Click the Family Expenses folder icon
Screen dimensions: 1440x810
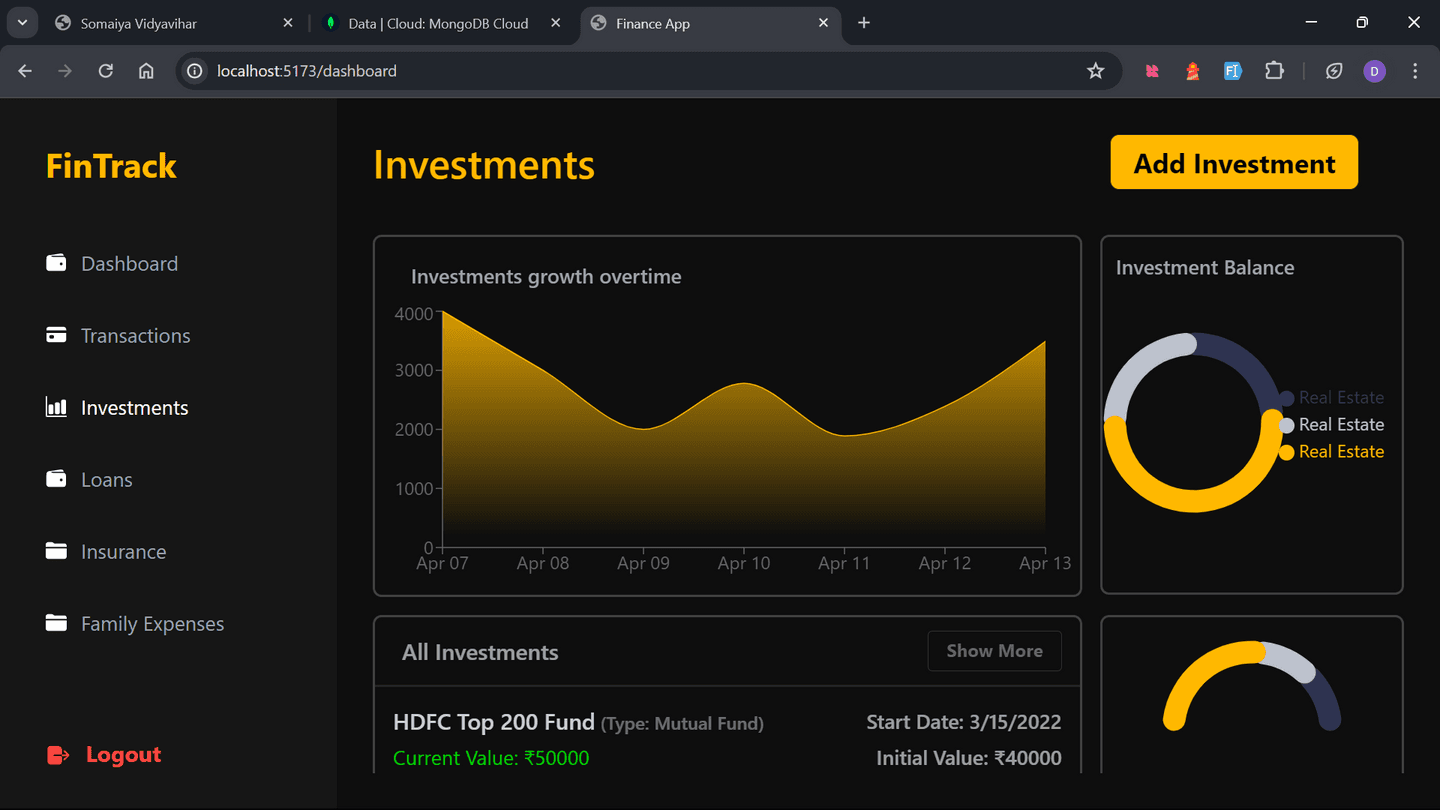tap(56, 623)
